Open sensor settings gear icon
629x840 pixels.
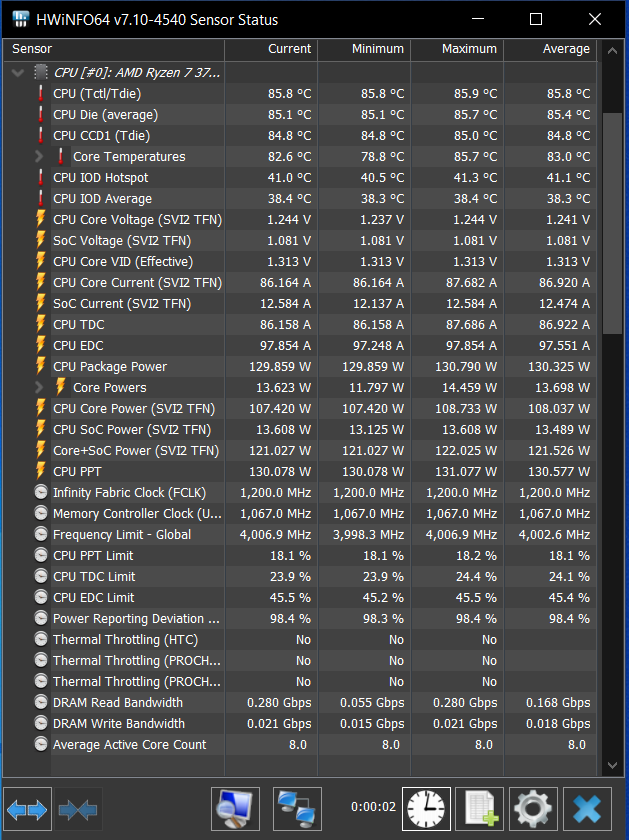point(533,809)
